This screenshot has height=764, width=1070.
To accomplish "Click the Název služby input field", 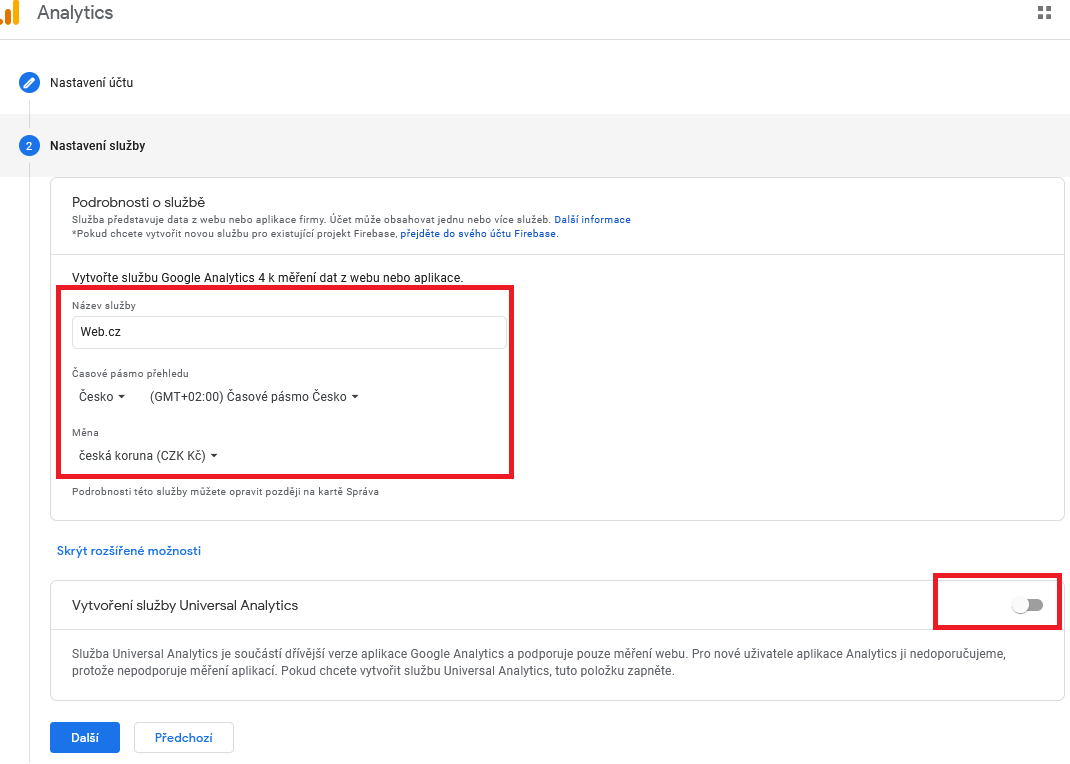I will pyautogui.click(x=289, y=332).
